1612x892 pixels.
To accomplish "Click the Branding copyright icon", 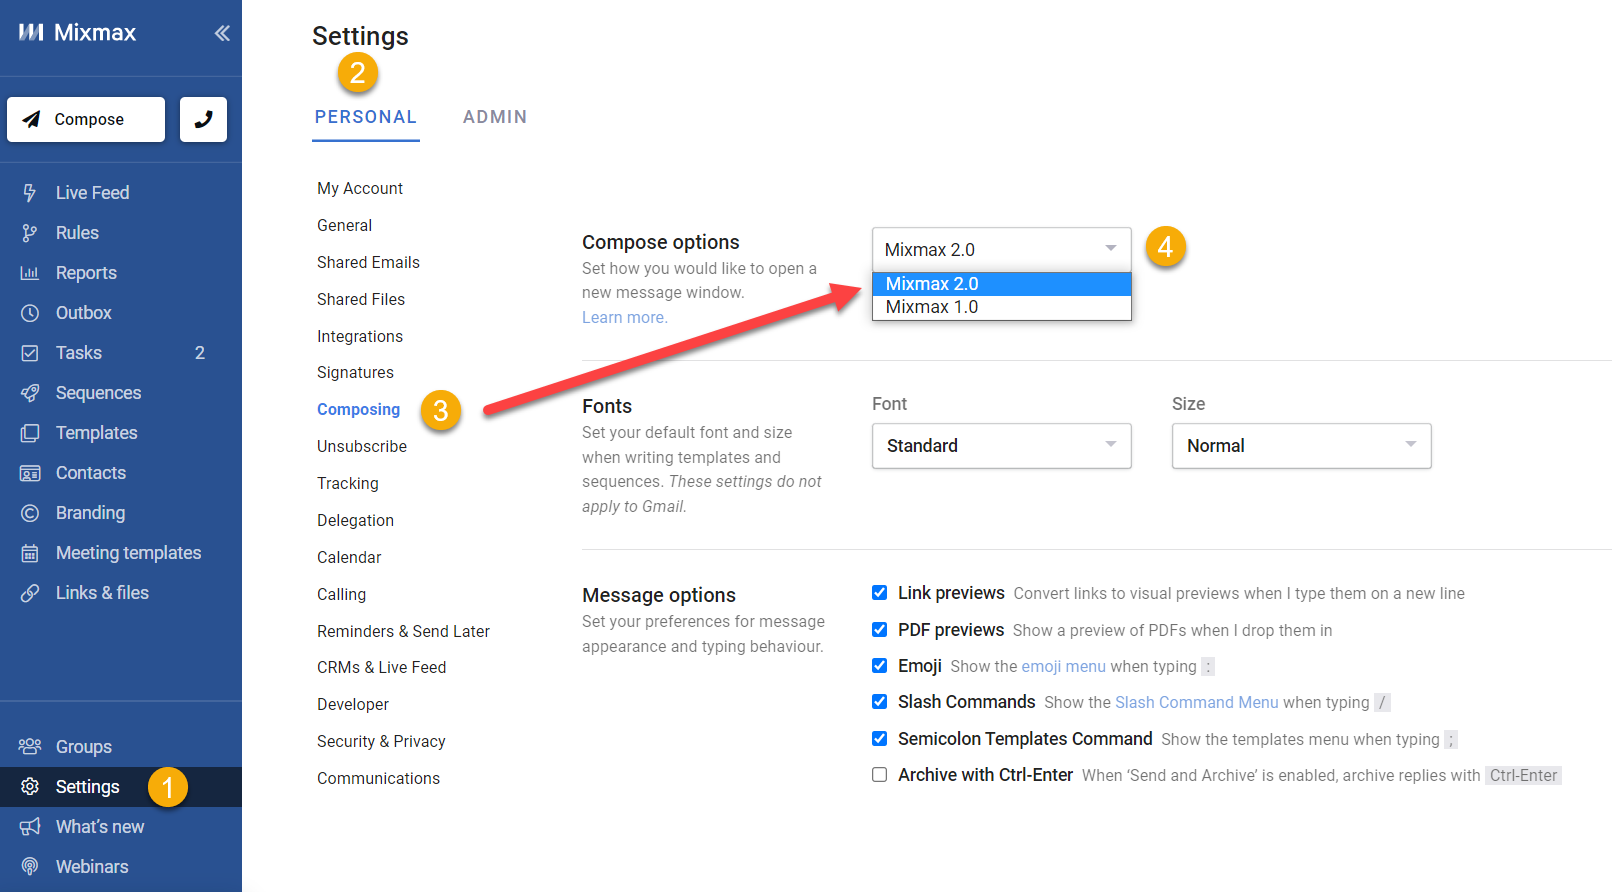I will pos(30,513).
